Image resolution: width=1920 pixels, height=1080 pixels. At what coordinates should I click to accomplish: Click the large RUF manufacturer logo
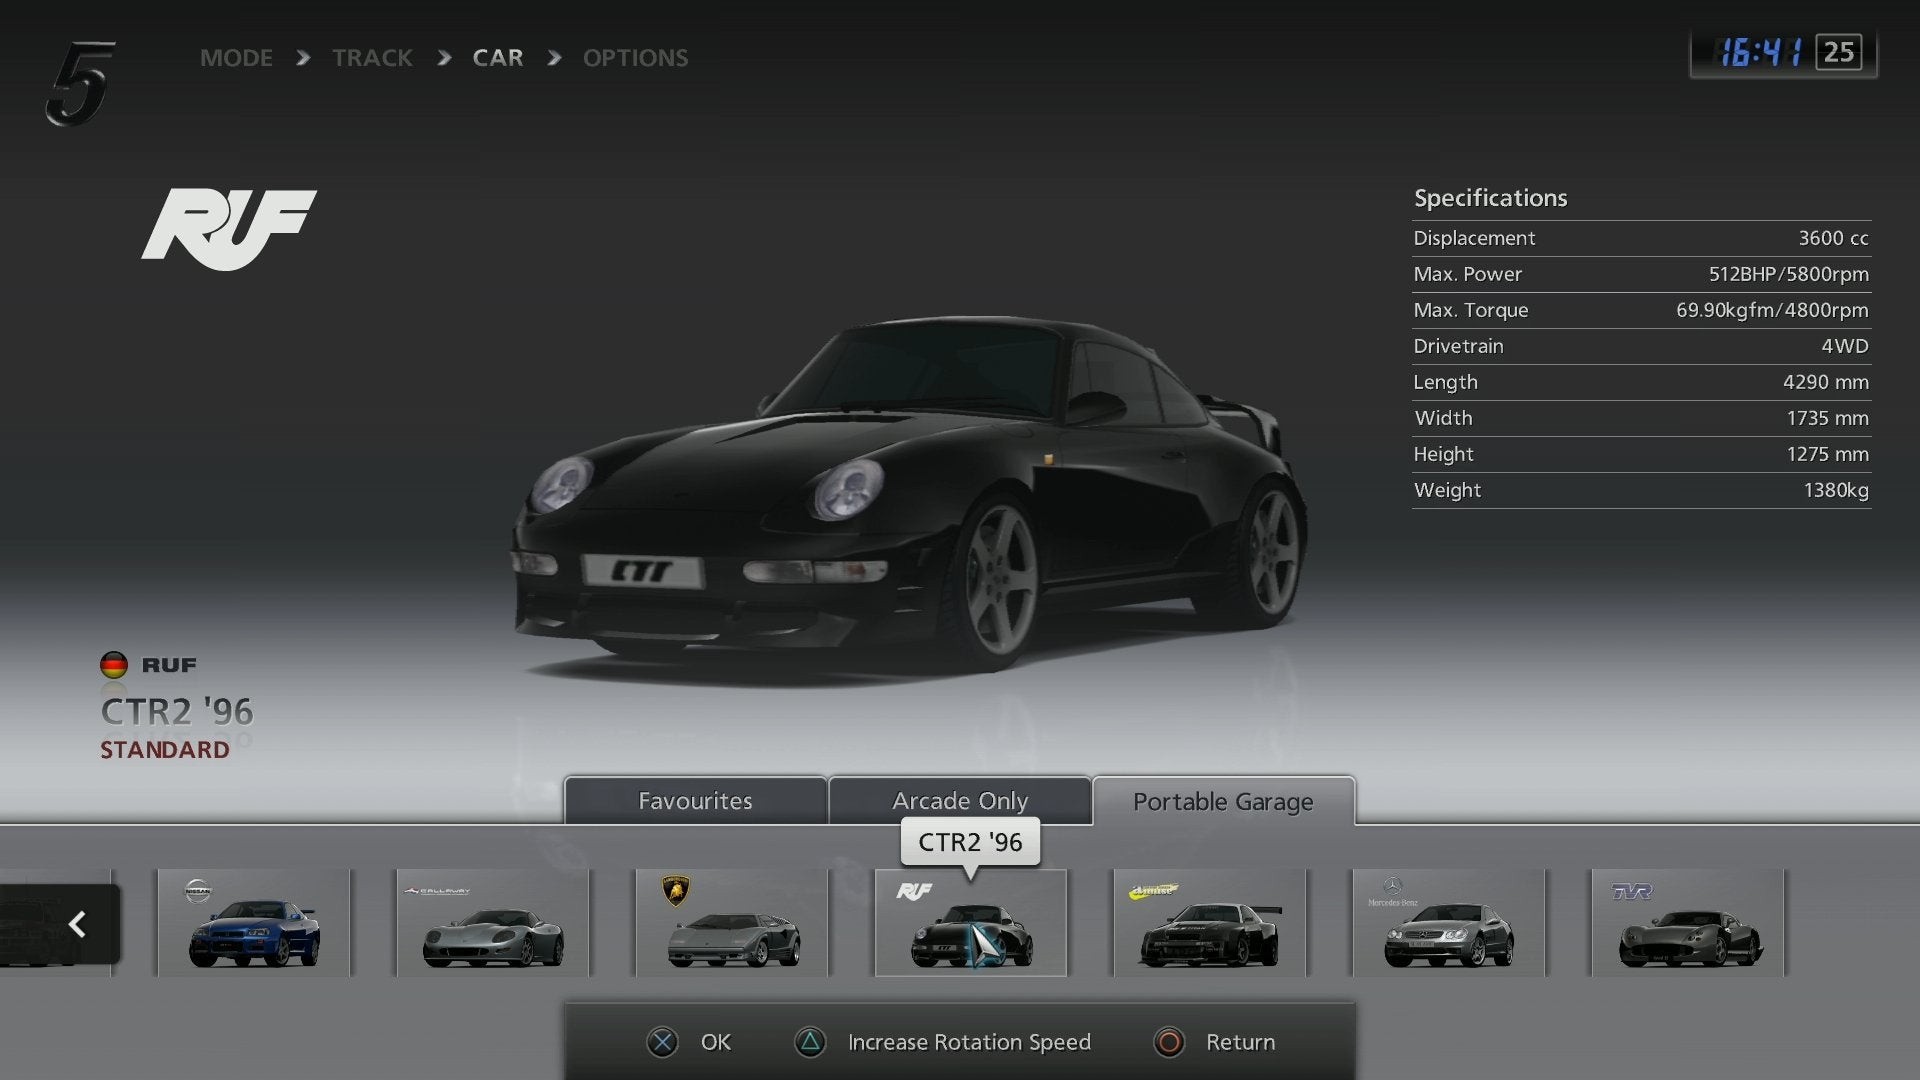click(x=229, y=228)
